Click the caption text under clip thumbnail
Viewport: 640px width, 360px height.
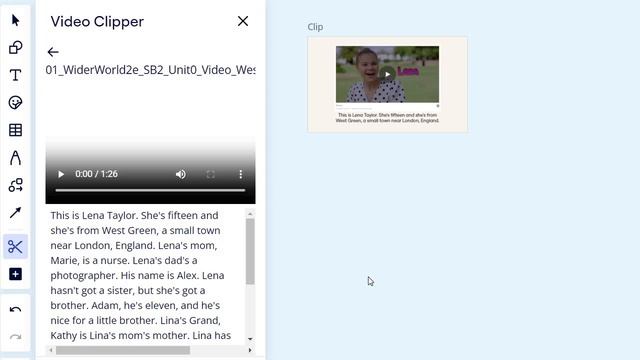[x=387, y=118]
